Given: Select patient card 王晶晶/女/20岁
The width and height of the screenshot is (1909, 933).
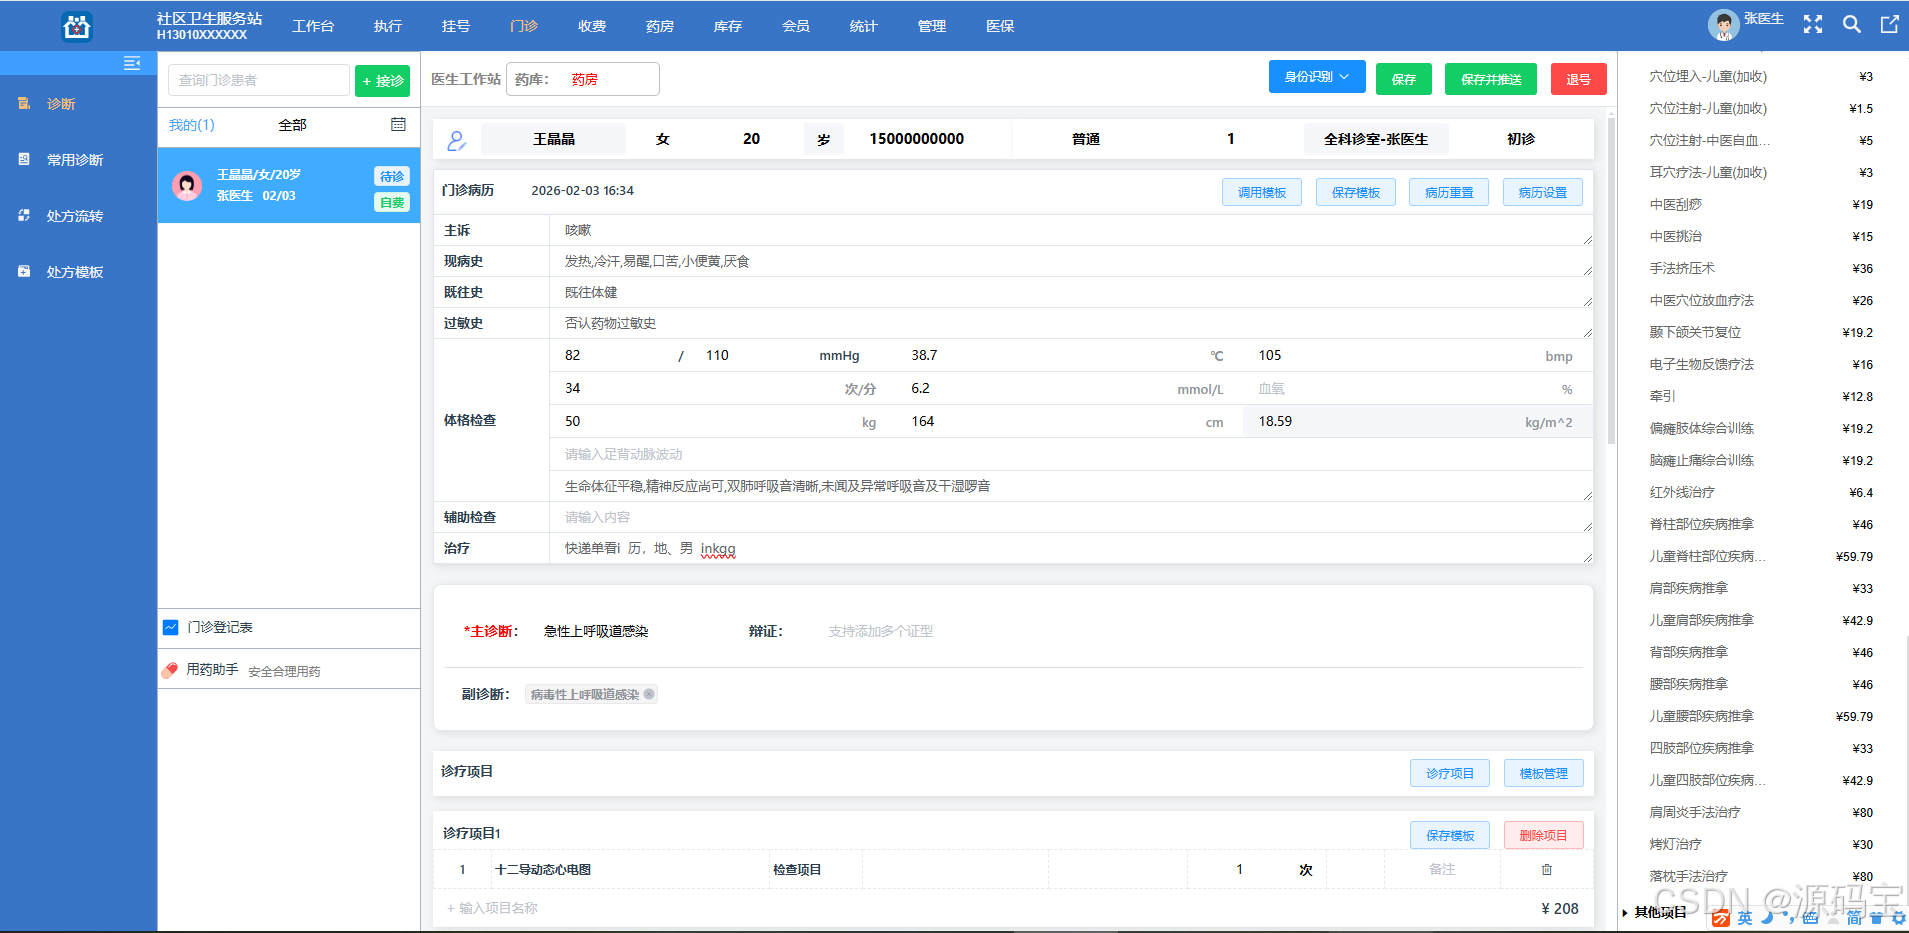Looking at the screenshot, I should click(x=289, y=185).
